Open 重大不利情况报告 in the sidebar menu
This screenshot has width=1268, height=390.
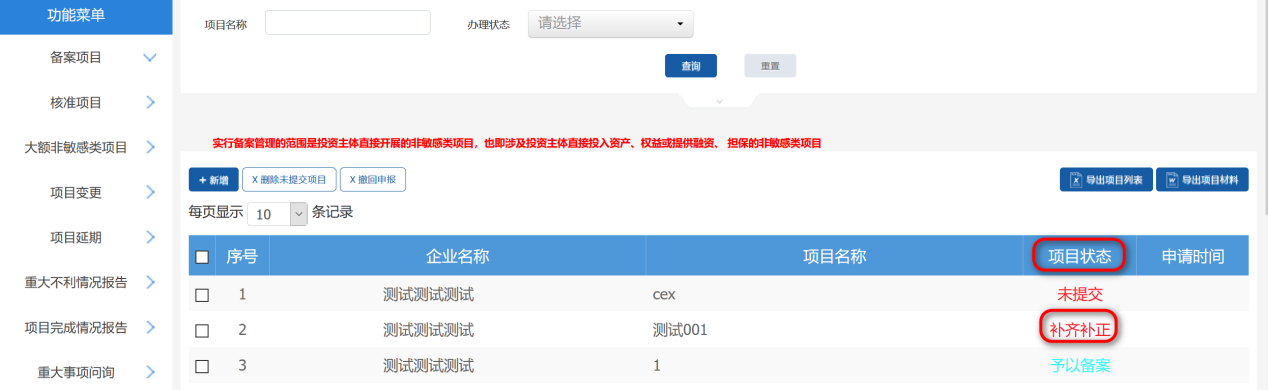pos(76,282)
